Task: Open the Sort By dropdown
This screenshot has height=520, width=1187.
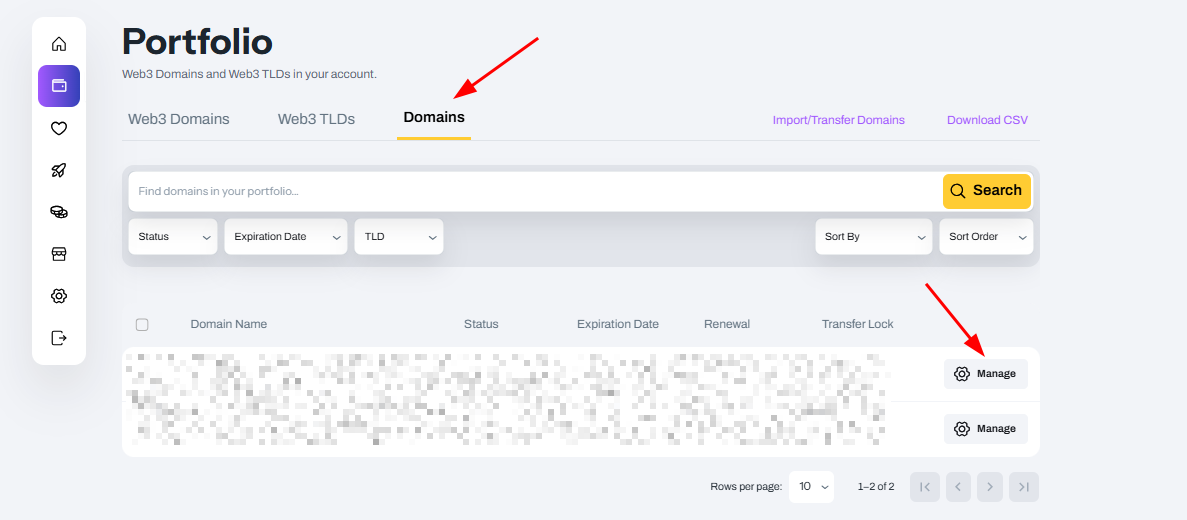Action: click(874, 237)
